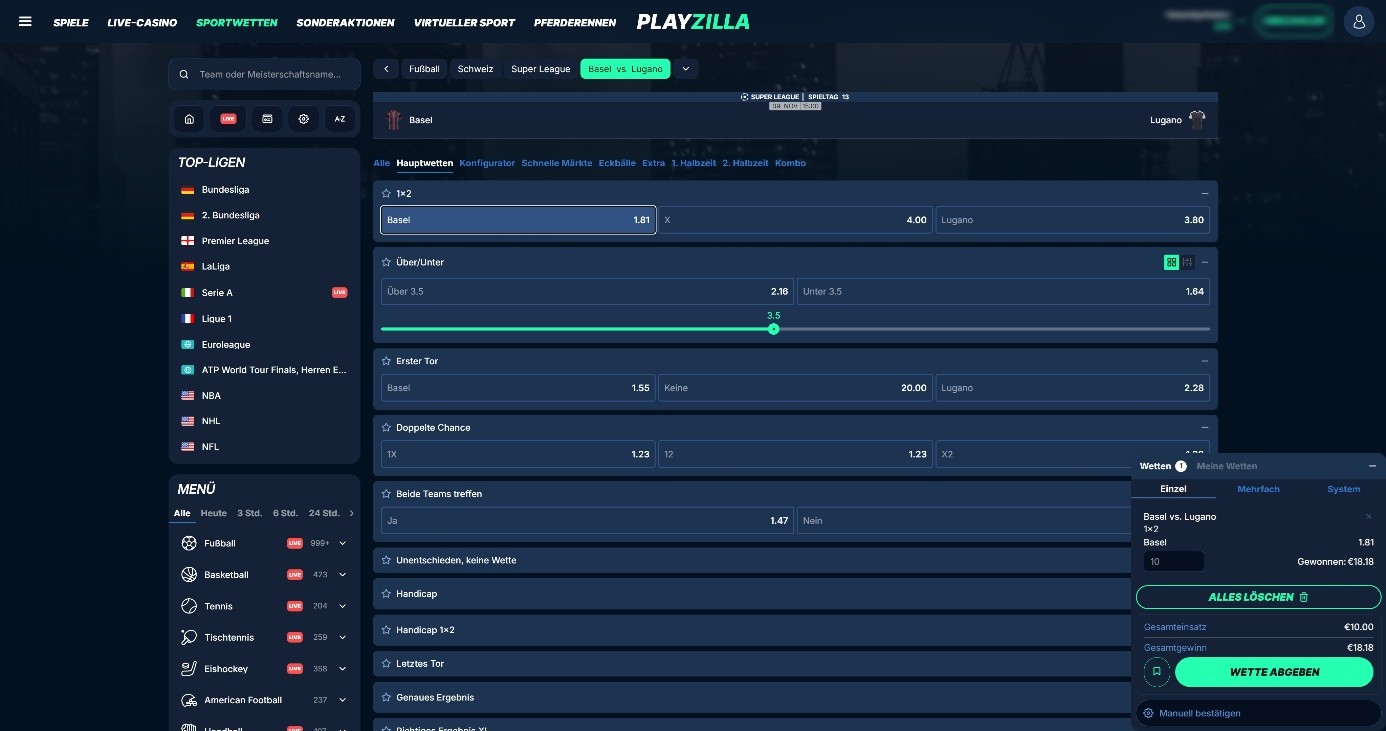
Task: Go to sportsbook home via house icon
Action: pos(189,119)
